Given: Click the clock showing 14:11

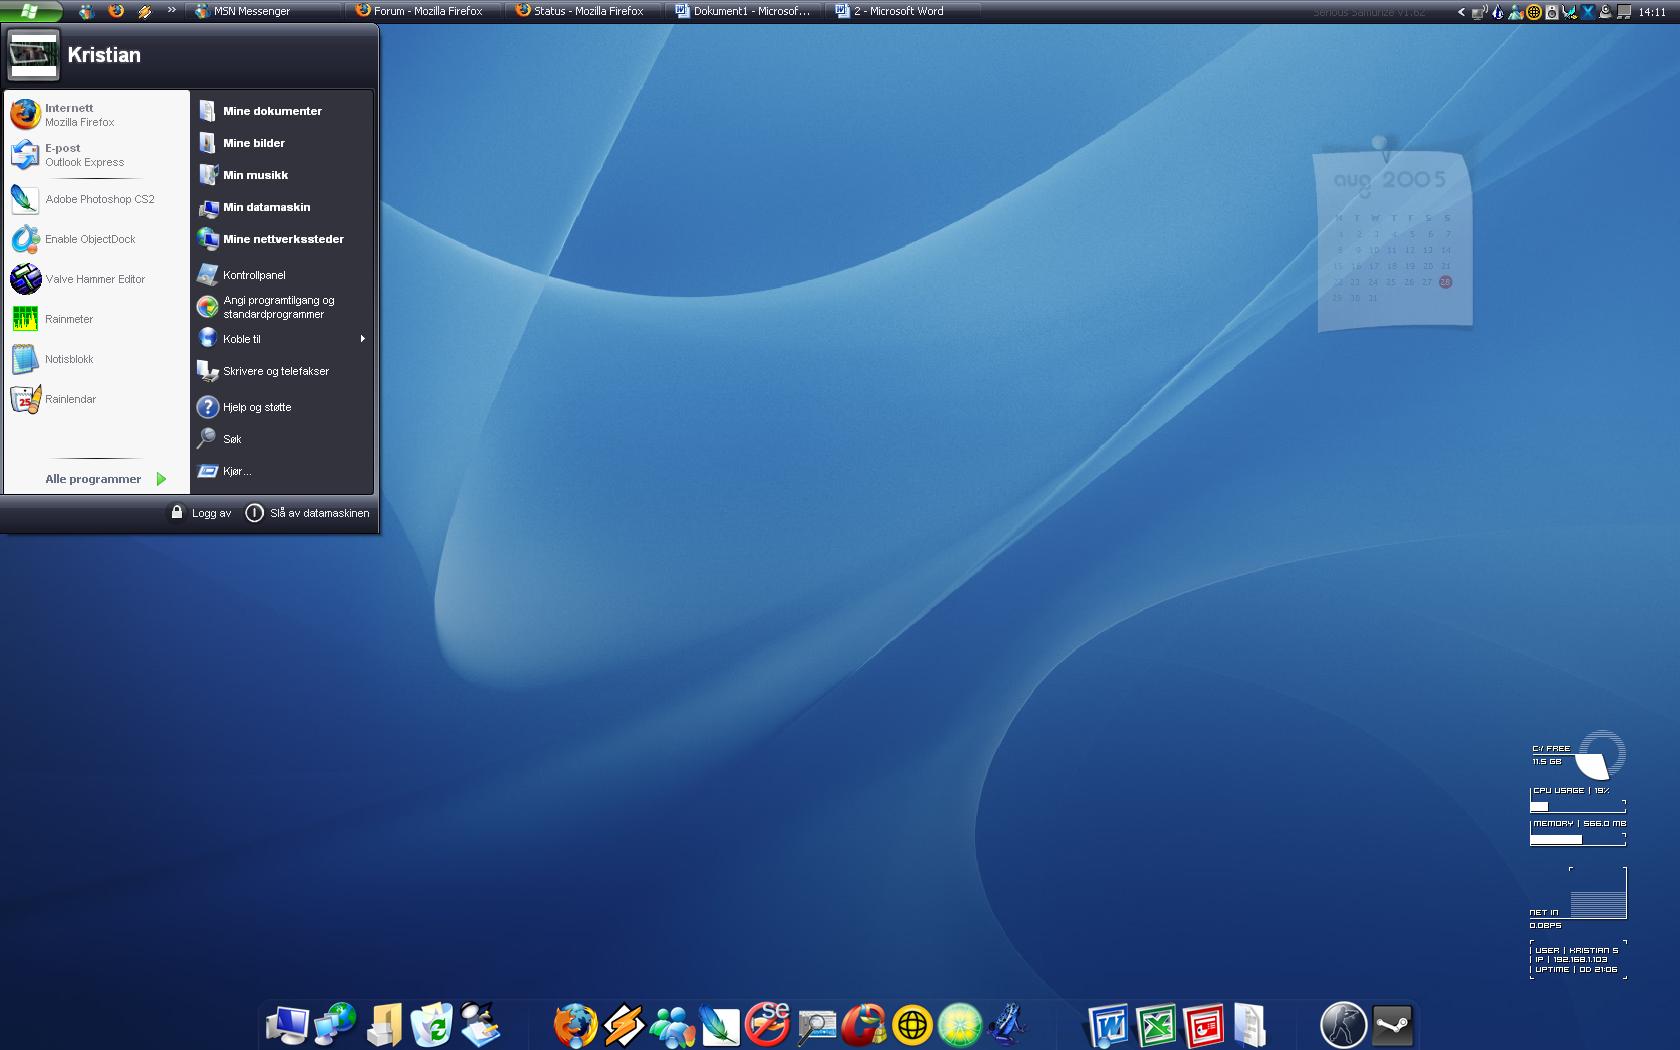Looking at the screenshot, I should tap(1652, 12).
